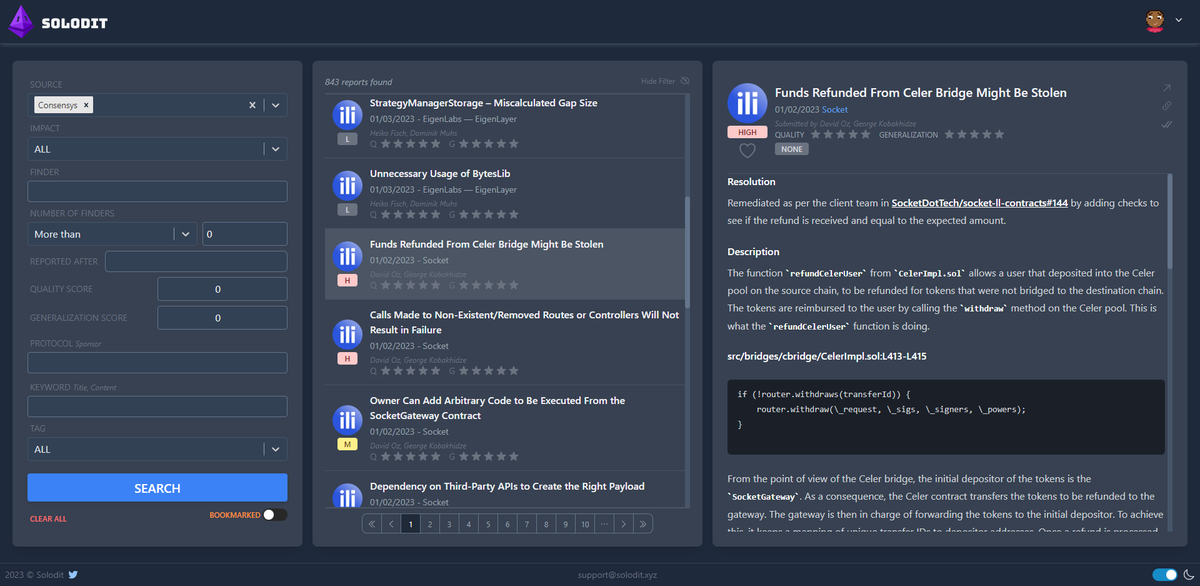1200x586 pixels.
Task: Select 'Funds Refunded From Celer Bridge' list item
Action: point(505,264)
